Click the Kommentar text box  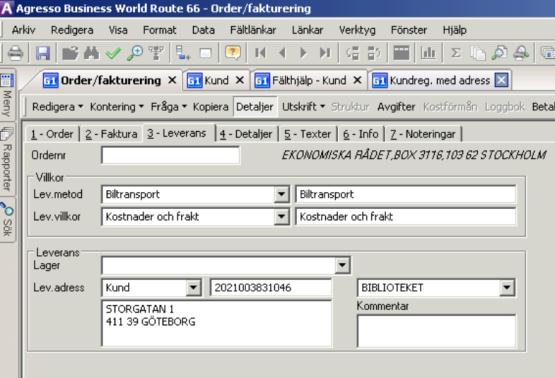436,331
